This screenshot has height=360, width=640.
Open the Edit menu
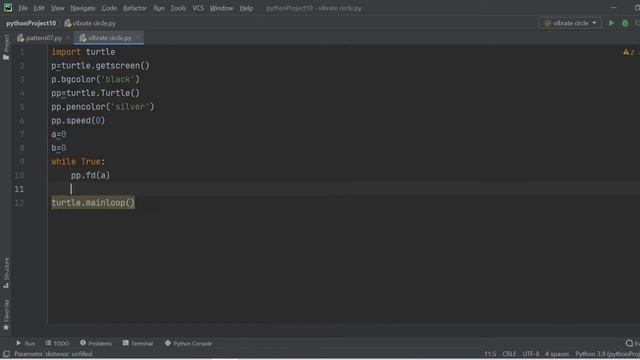coord(39,8)
